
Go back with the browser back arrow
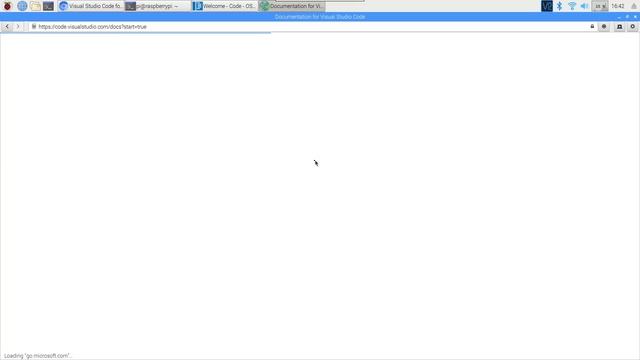tap(7, 27)
